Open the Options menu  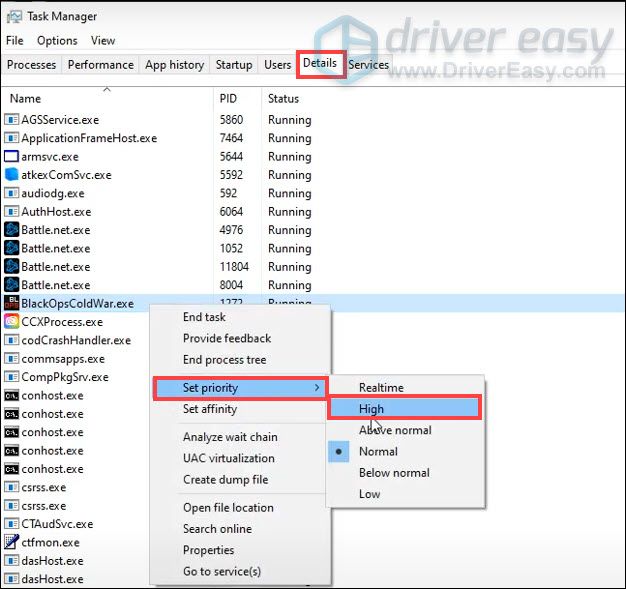pos(57,41)
